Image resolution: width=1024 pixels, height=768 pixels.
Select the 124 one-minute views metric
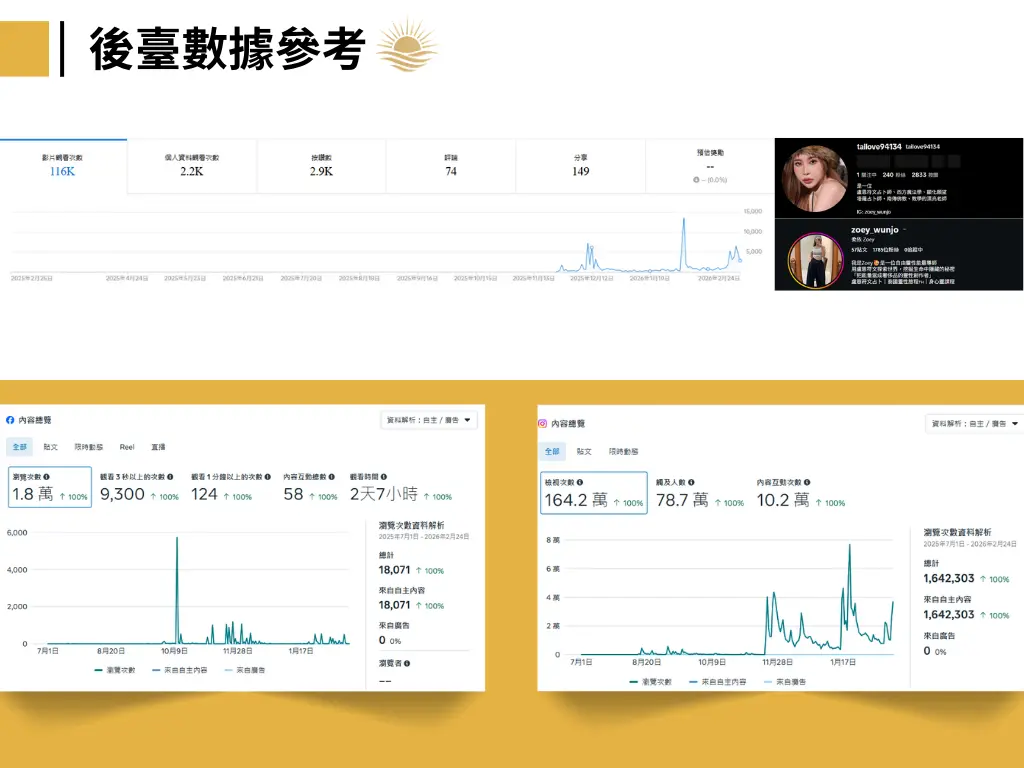(x=231, y=487)
